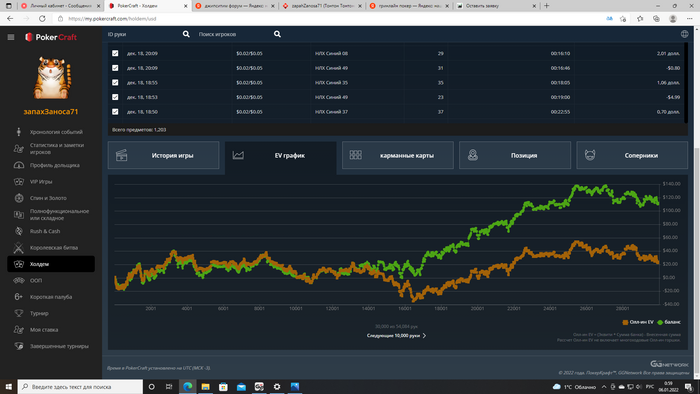
Task: Click the PokerCraft logo
Action: coord(50,37)
